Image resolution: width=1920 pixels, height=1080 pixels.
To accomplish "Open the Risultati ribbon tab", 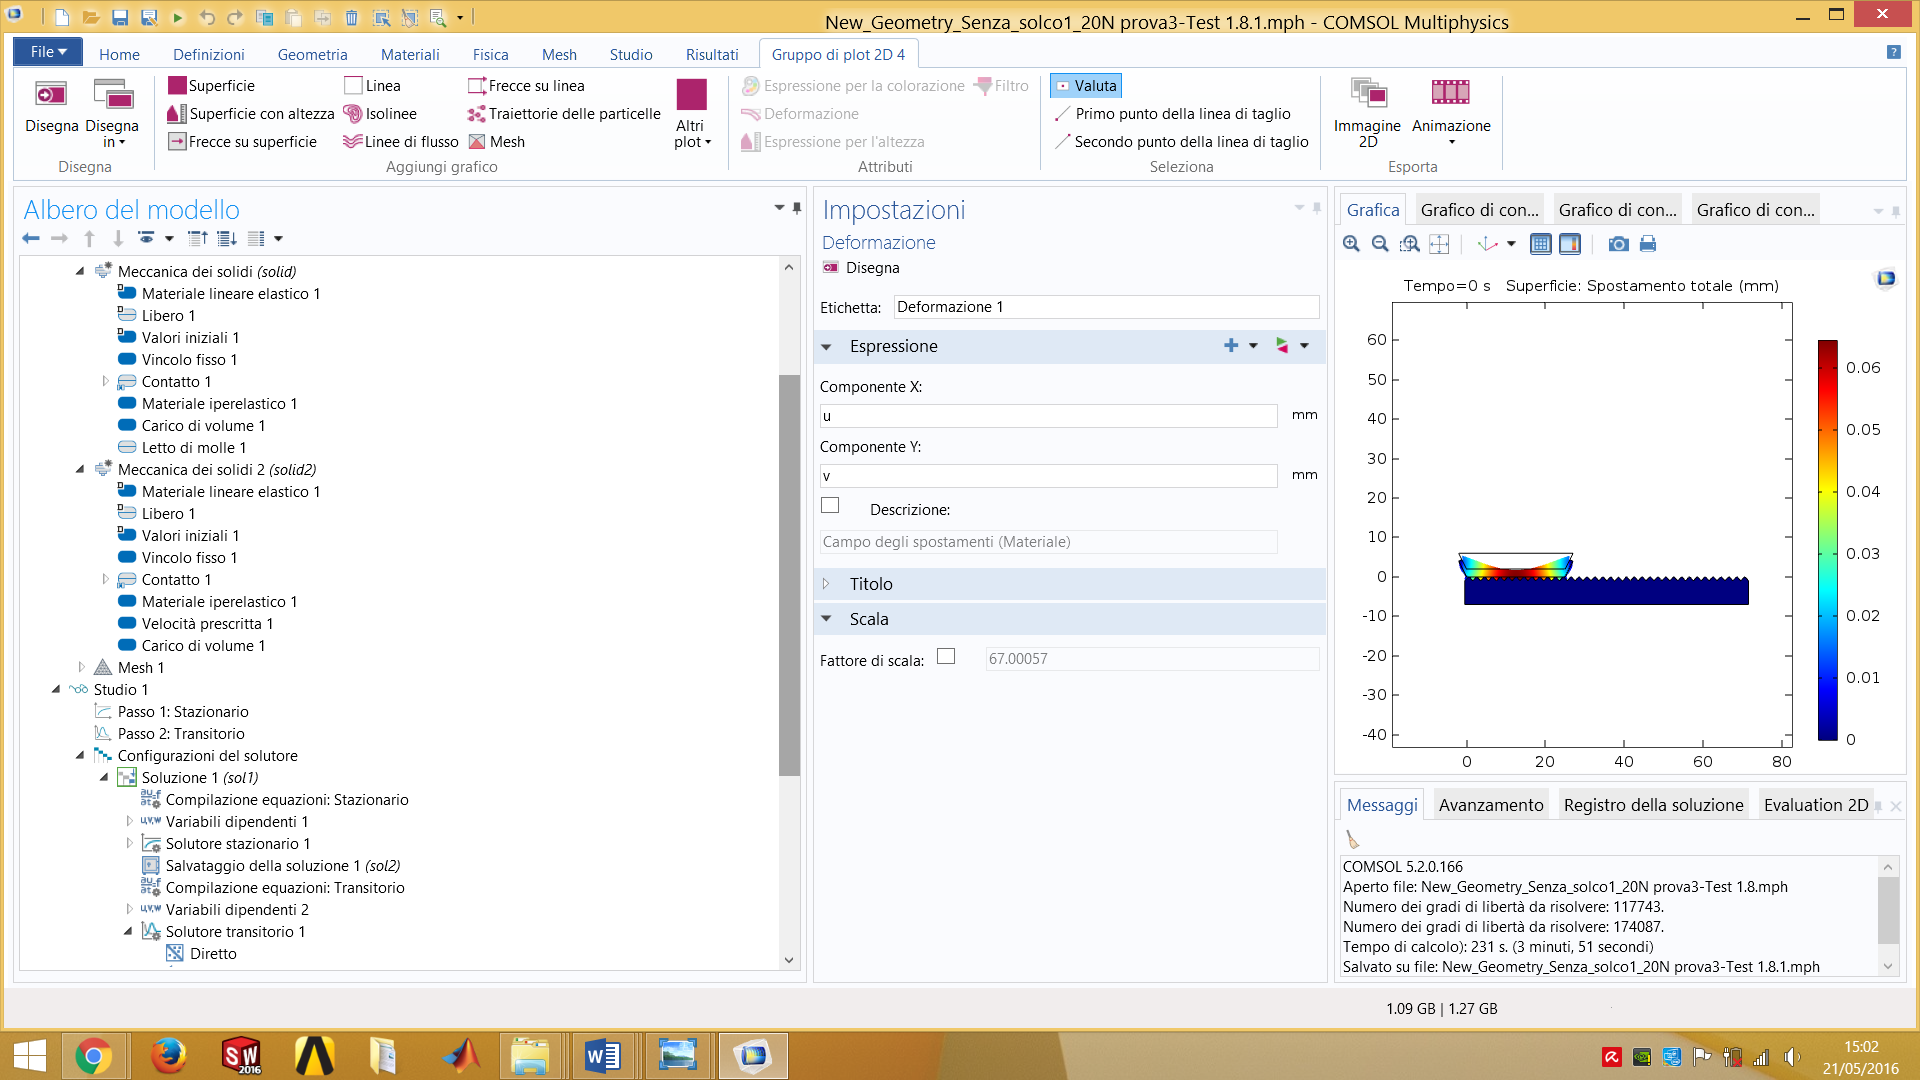I will (x=711, y=55).
